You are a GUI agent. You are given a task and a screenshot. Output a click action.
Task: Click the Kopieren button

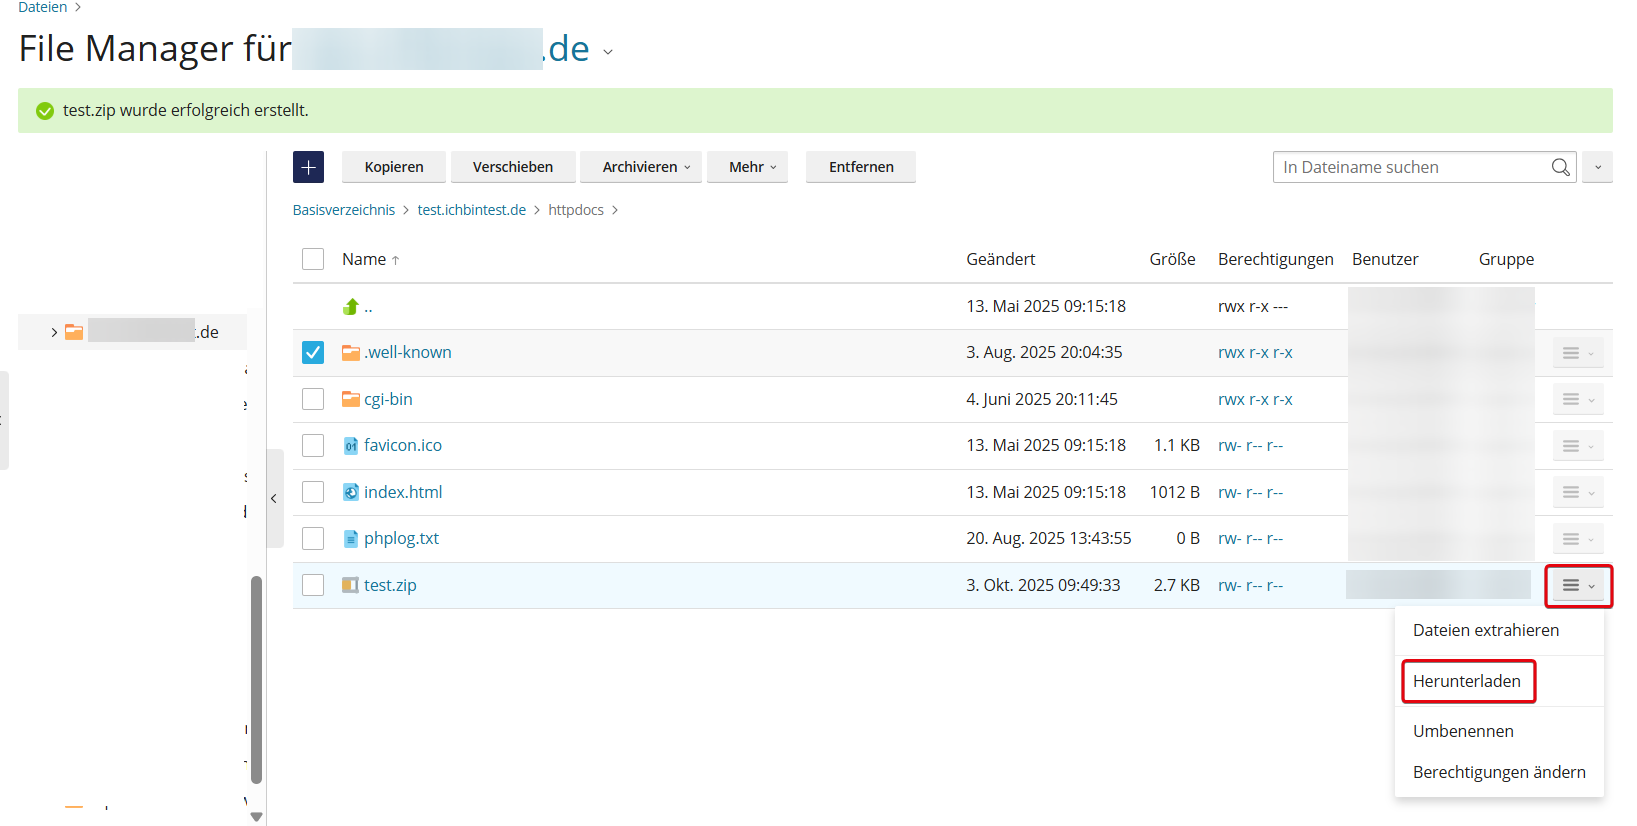394,167
